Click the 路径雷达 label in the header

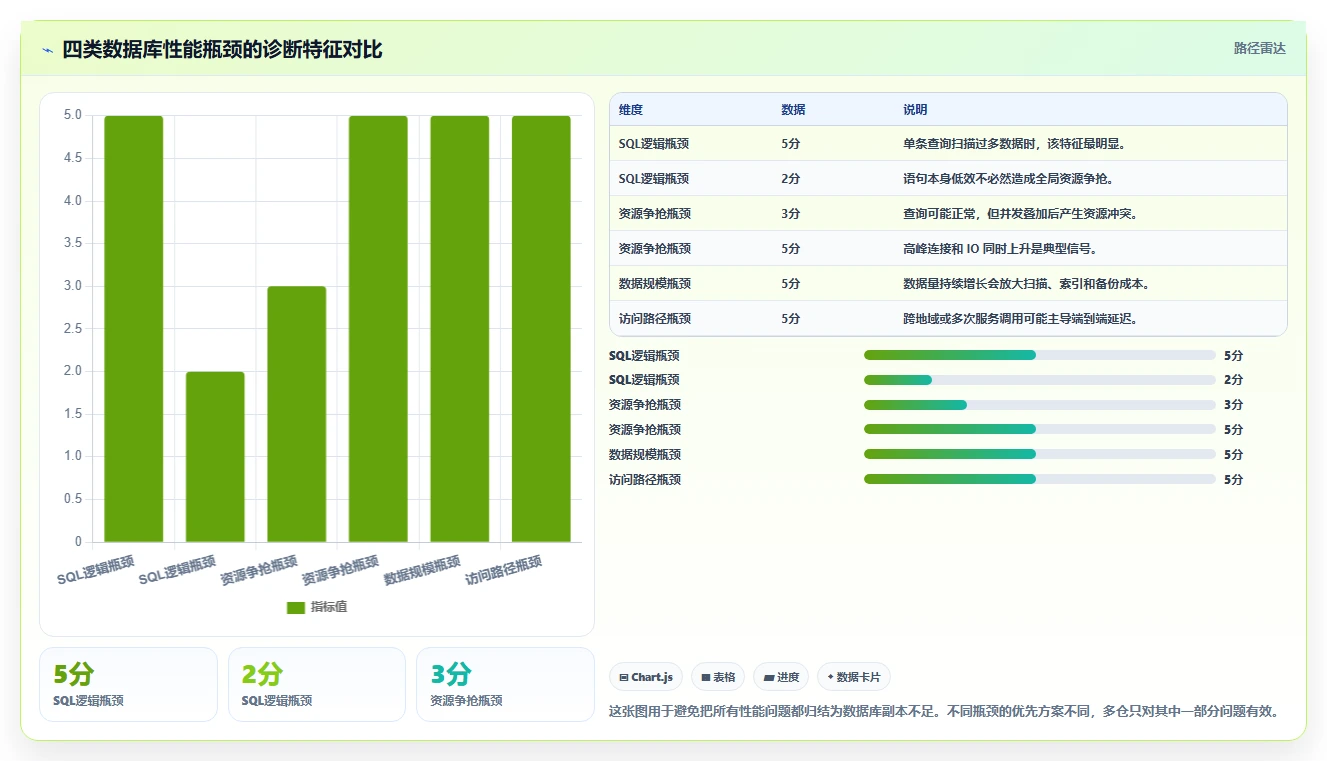pos(1259,48)
